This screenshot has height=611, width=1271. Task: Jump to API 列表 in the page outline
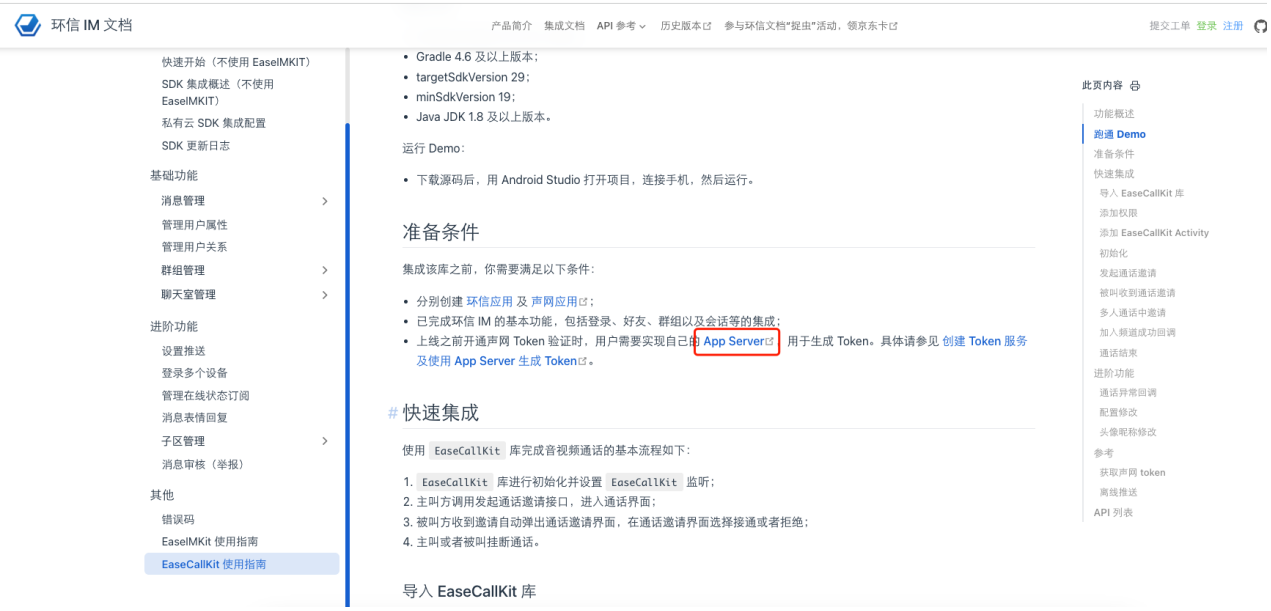pyautogui.click(x=1114, y=513)
